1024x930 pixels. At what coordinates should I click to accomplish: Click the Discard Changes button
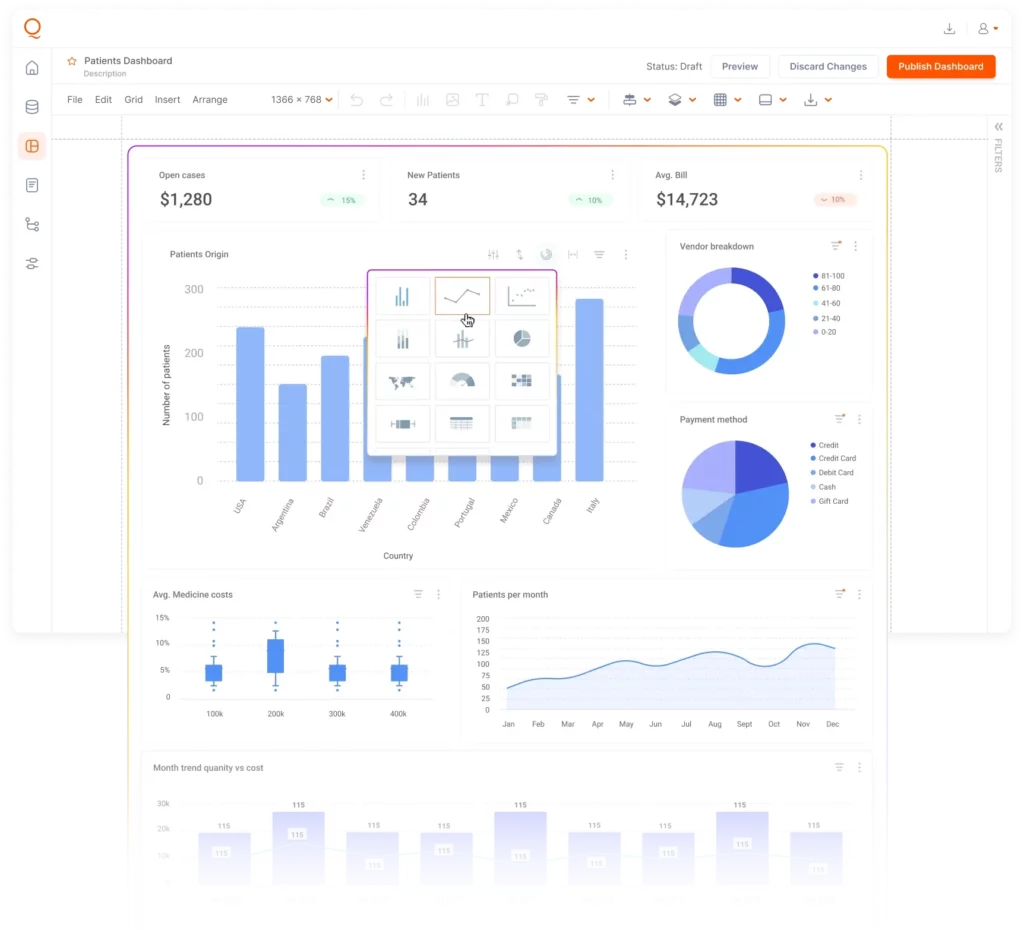click(x=827, y=67)
